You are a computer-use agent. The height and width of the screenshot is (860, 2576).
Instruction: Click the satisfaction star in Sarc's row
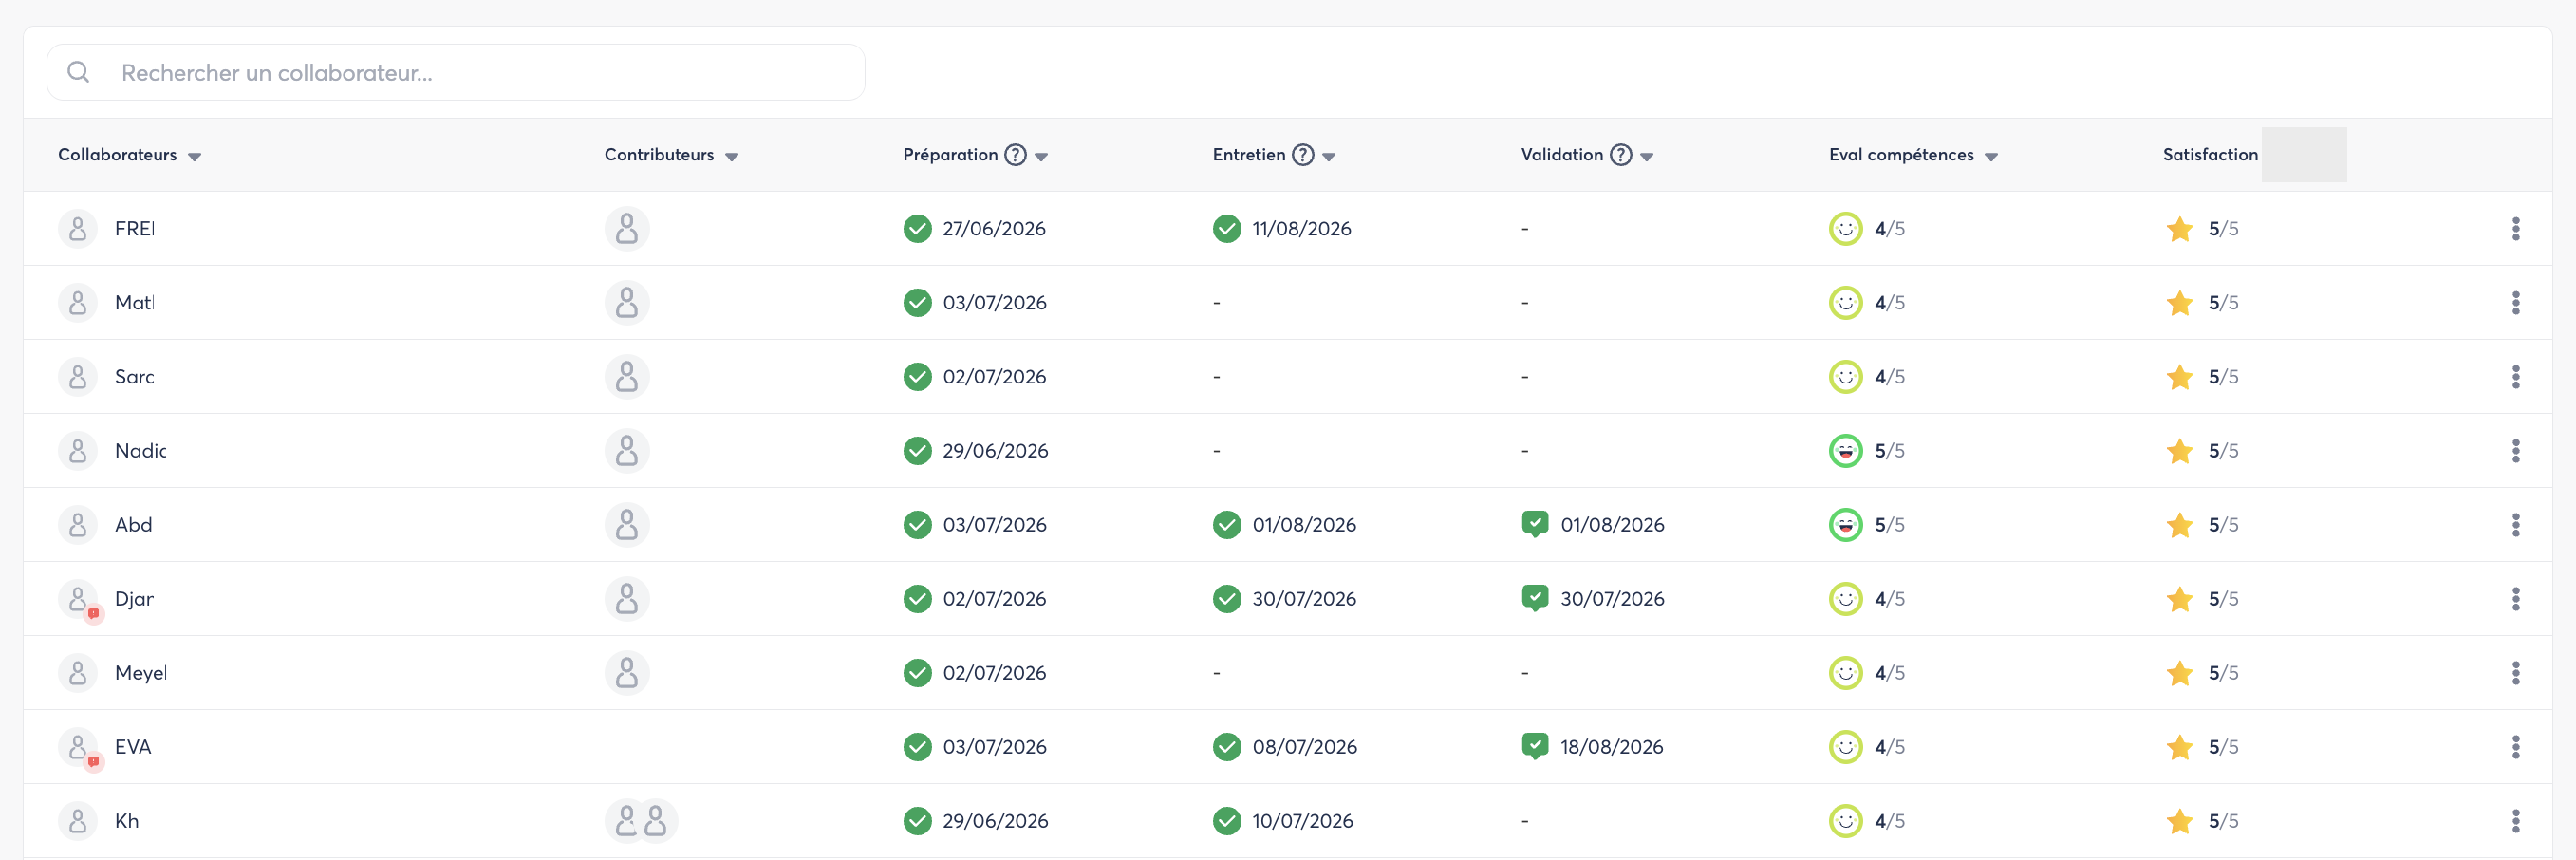coord(2179,377)
